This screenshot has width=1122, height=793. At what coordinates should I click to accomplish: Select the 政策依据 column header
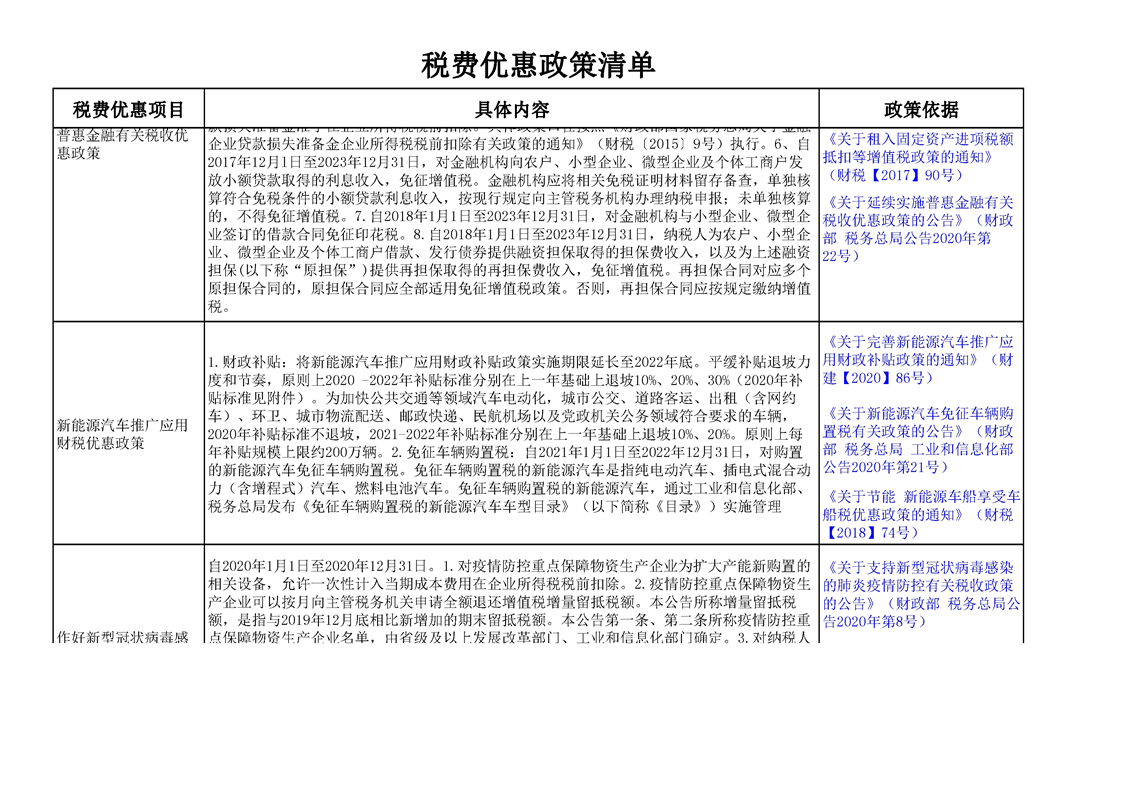pos(920,109)
